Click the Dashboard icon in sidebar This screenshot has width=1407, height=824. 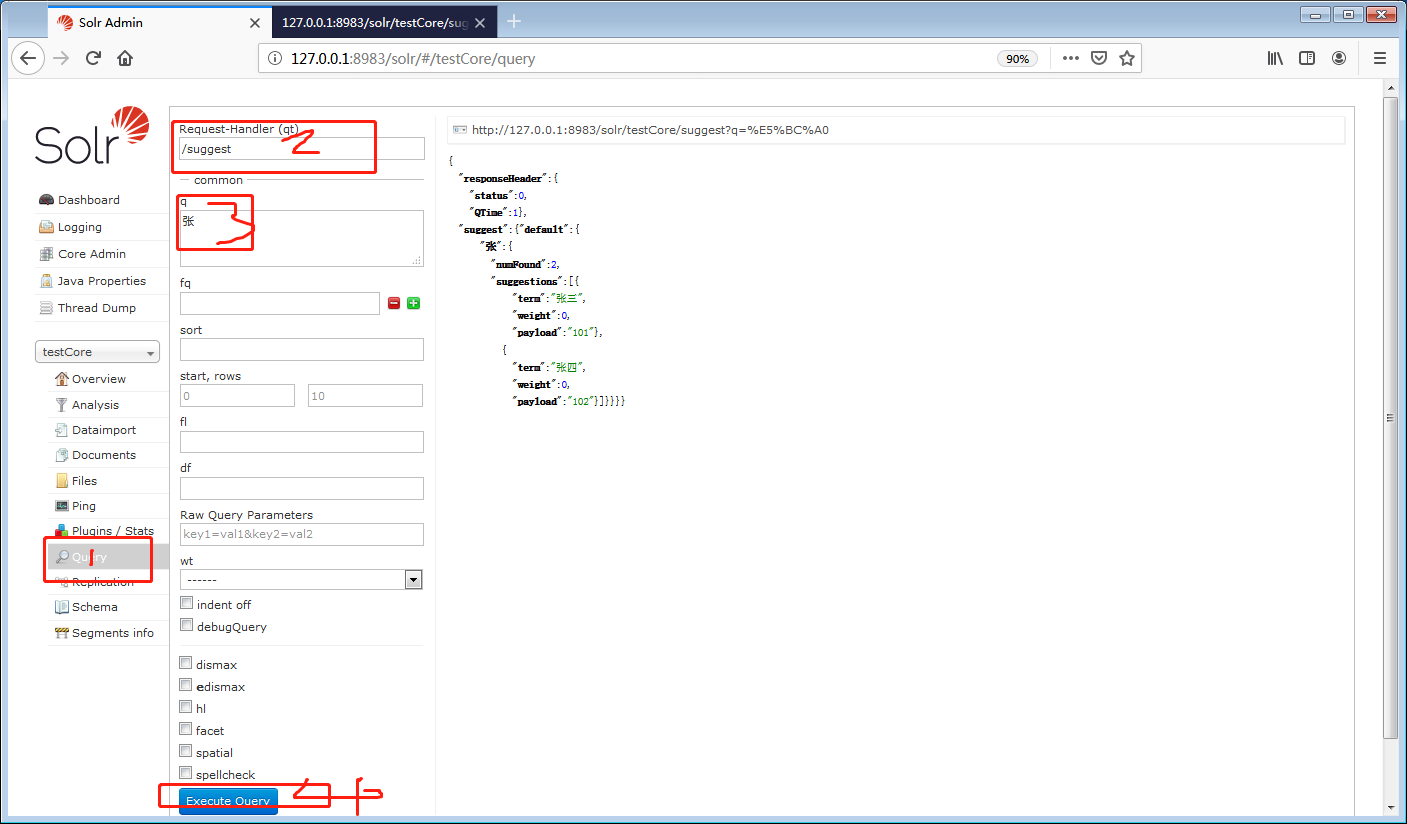click(46, 200)
